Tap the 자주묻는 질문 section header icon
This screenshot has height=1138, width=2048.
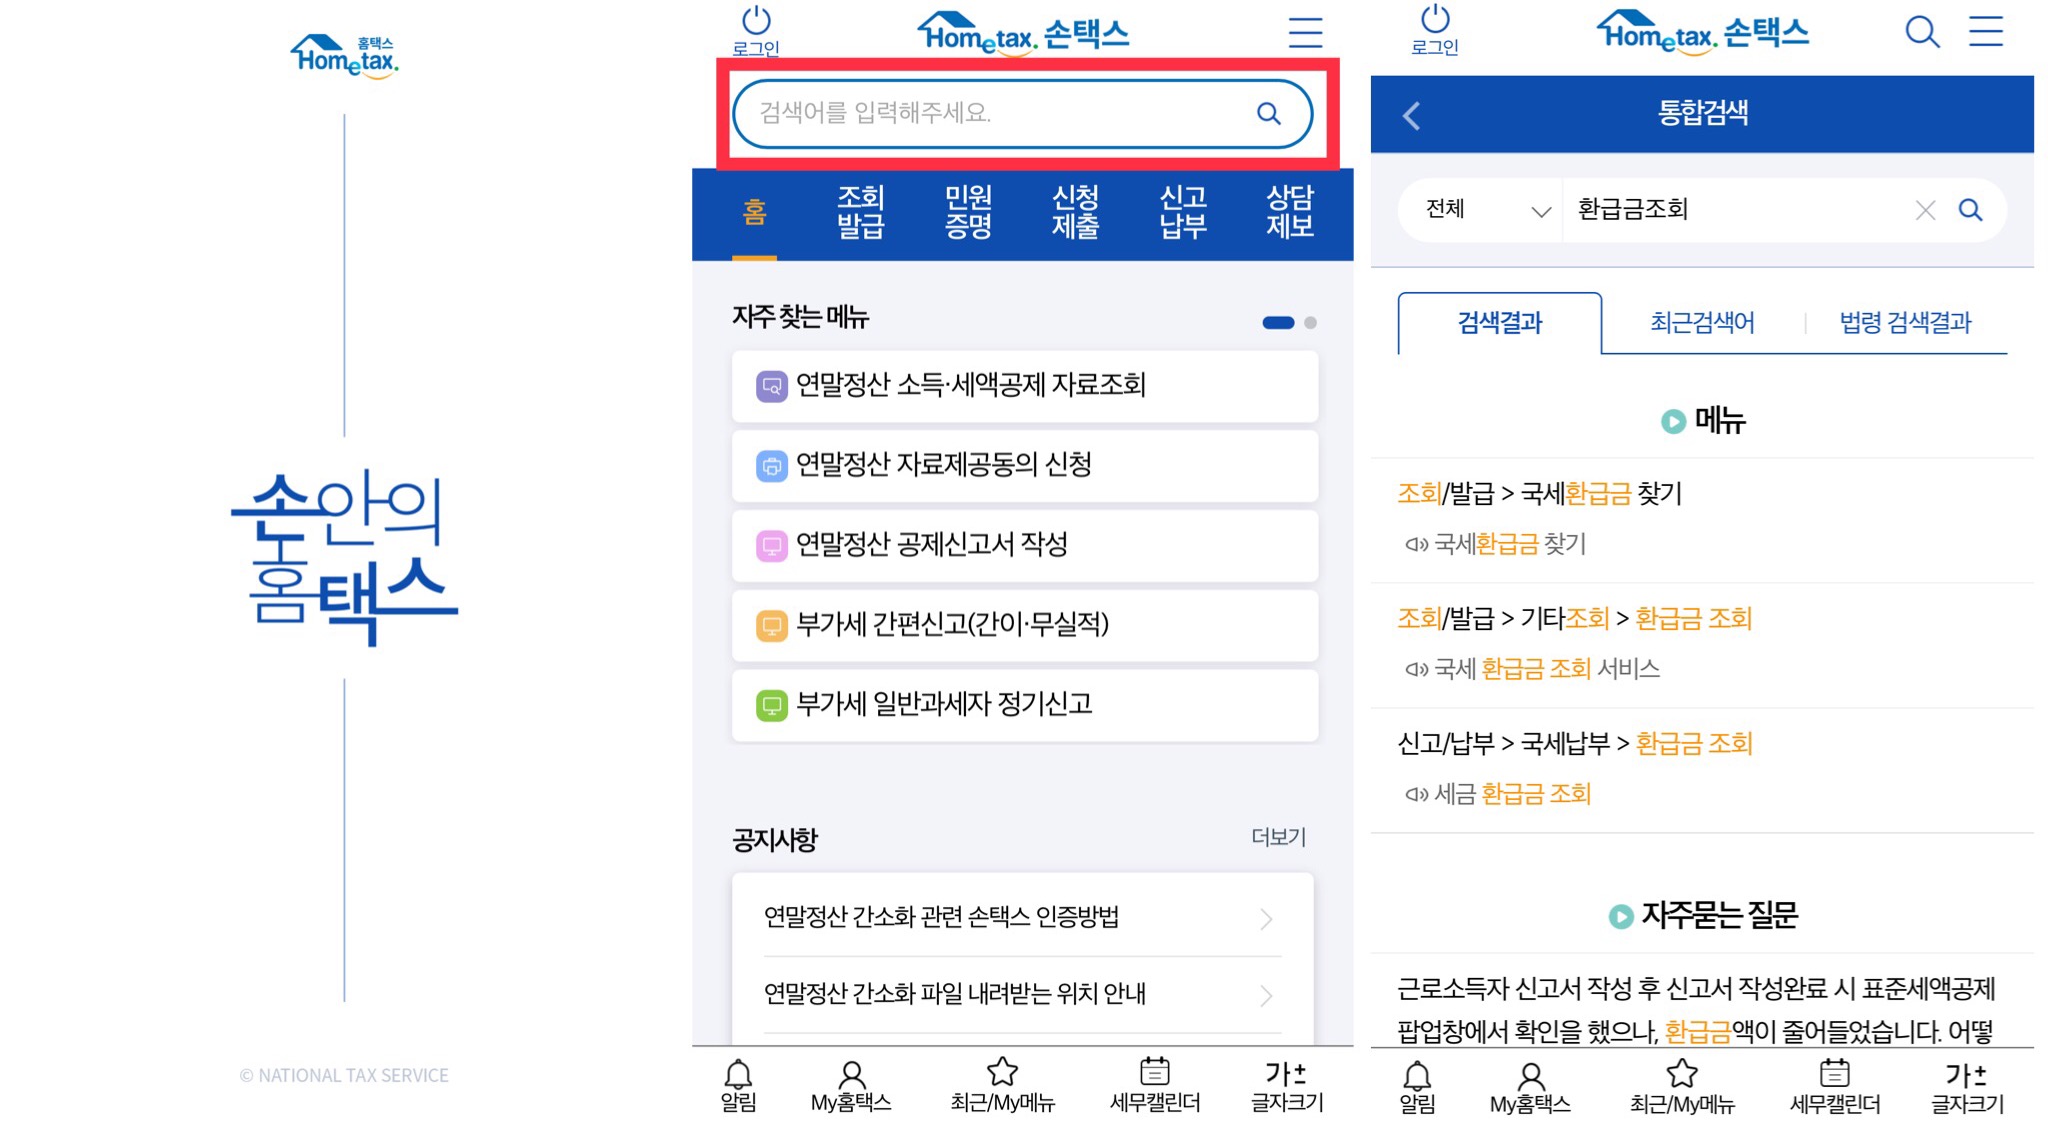[x=1621, y=916]
